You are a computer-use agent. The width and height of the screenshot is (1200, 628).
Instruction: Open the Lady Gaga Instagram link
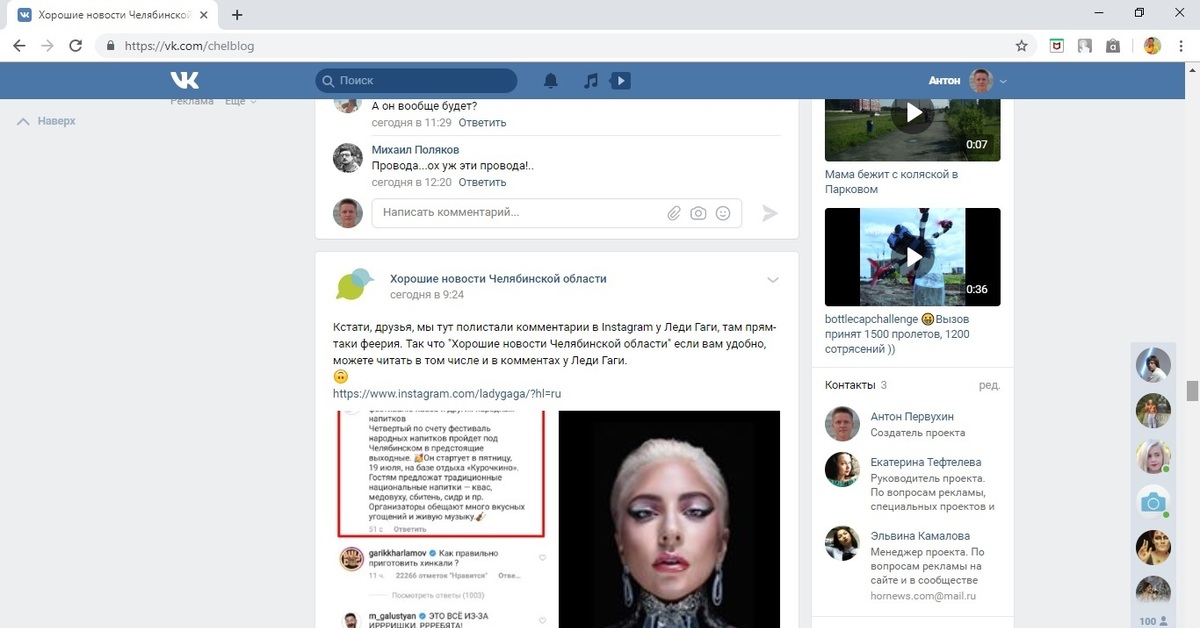tap(447, 394)
